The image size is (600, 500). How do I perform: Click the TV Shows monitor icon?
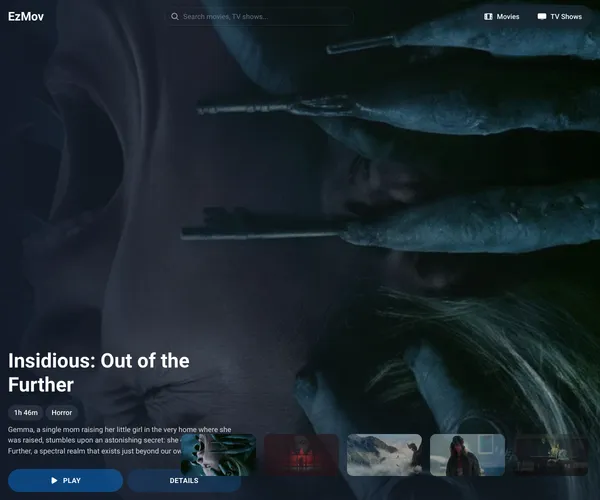542,16
